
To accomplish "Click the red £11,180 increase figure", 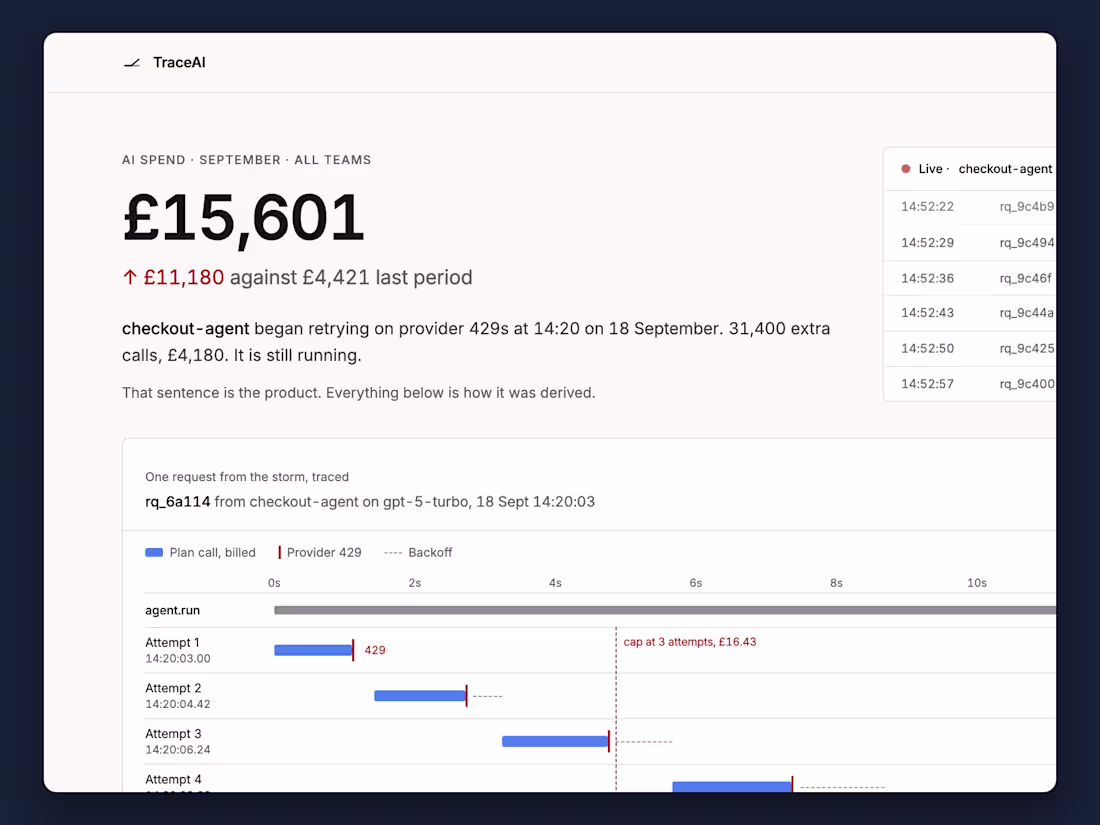I will [x=184, y=277].
